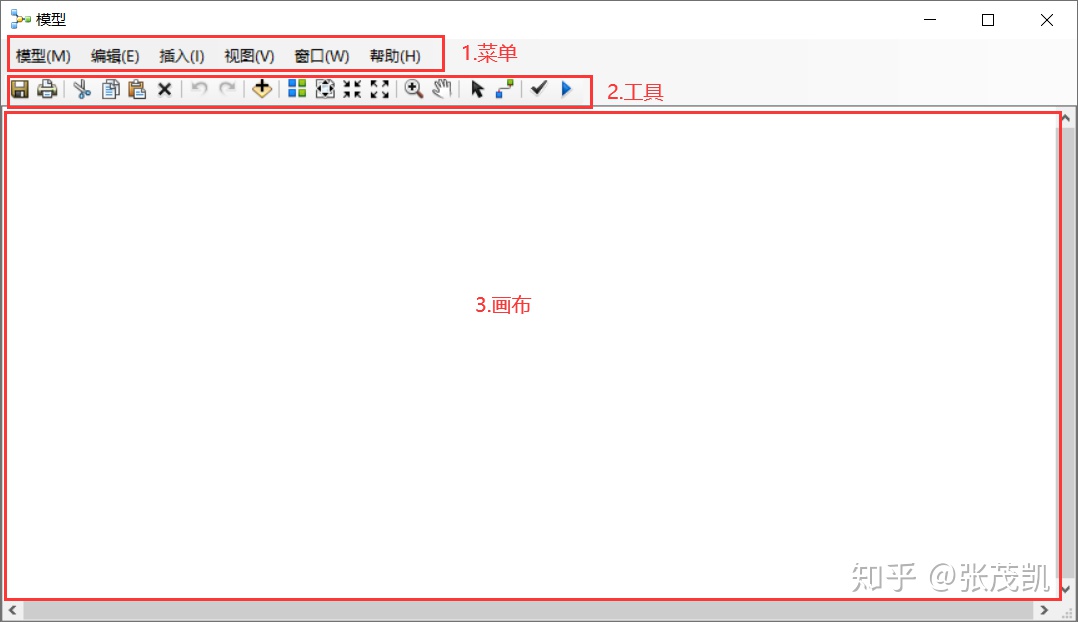Close the 模型 window
The height and width of the screenshot is (622, 1078).
[1046, 20]
